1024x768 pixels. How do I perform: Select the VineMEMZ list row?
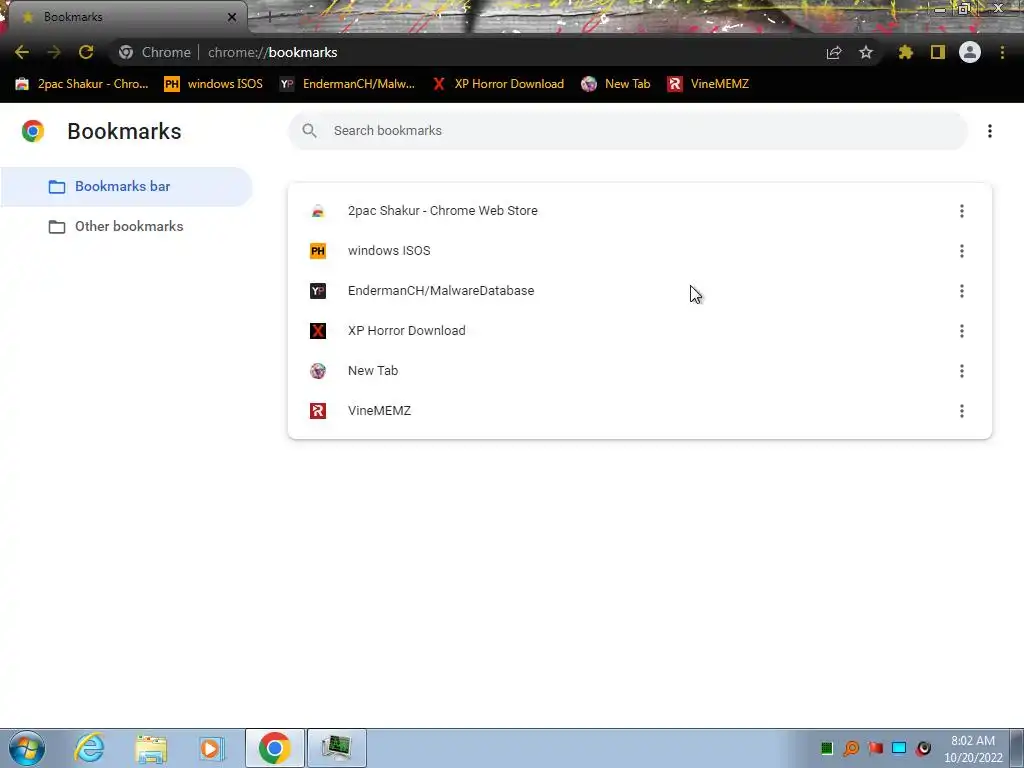tap(639, 411)
